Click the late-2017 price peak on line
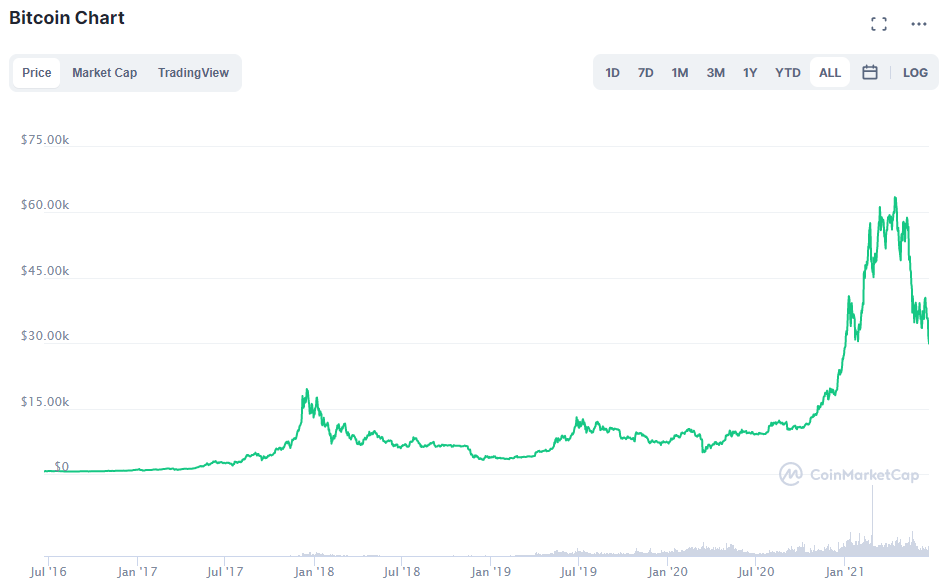Image resolution: width=946 pixels, height=588 pixels. pos(307,390)
